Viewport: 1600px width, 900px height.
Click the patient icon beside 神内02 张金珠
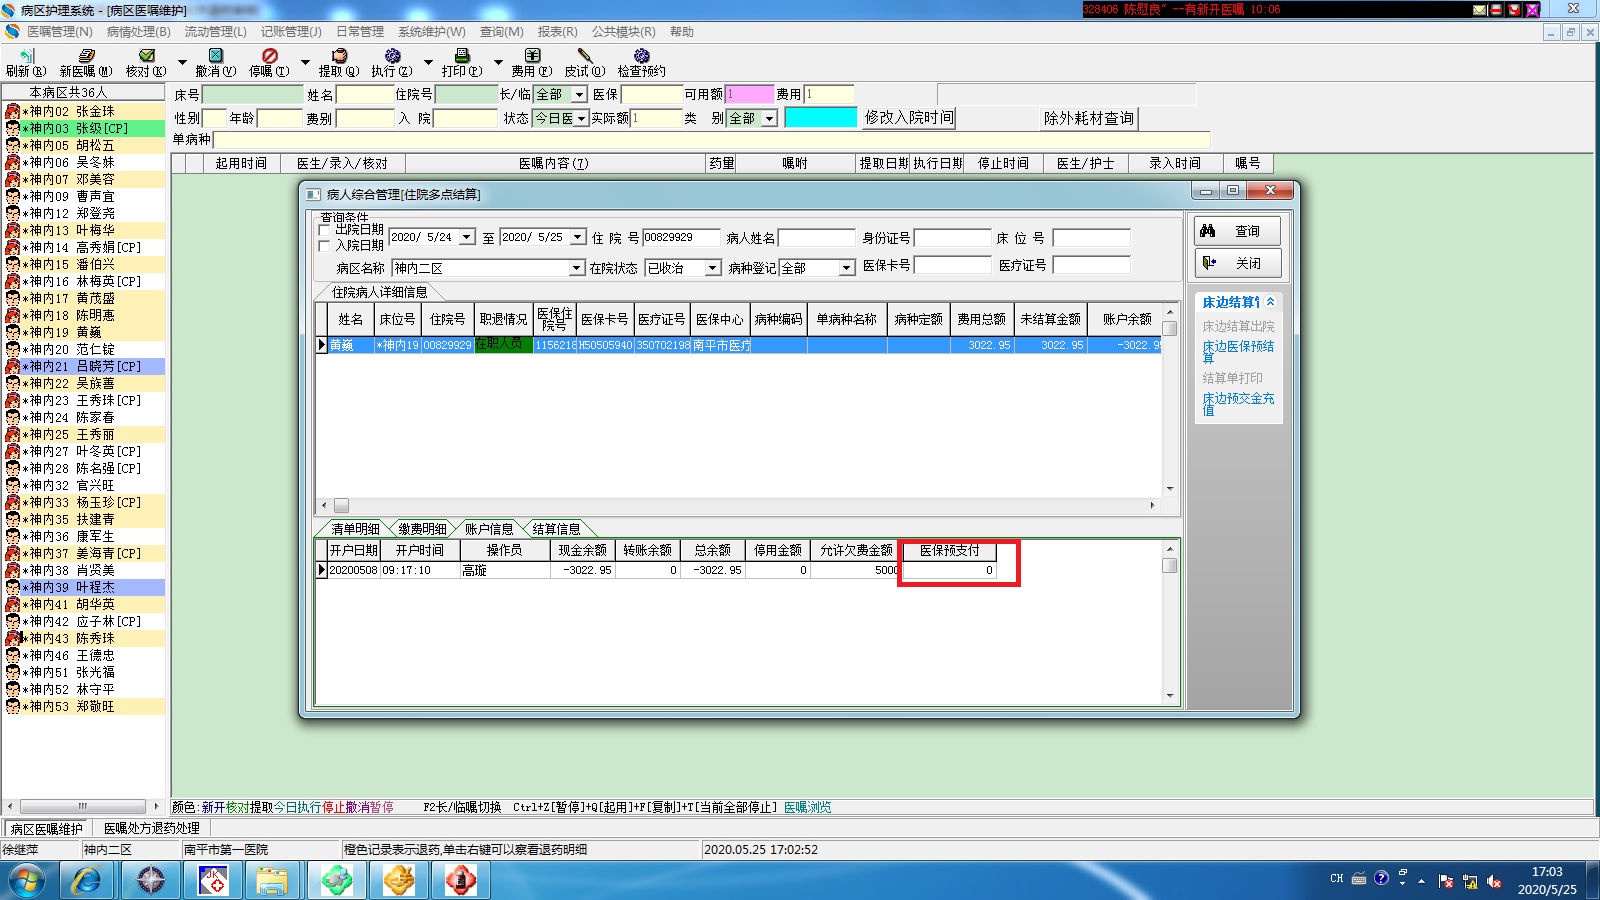click(x=13, y=111)
